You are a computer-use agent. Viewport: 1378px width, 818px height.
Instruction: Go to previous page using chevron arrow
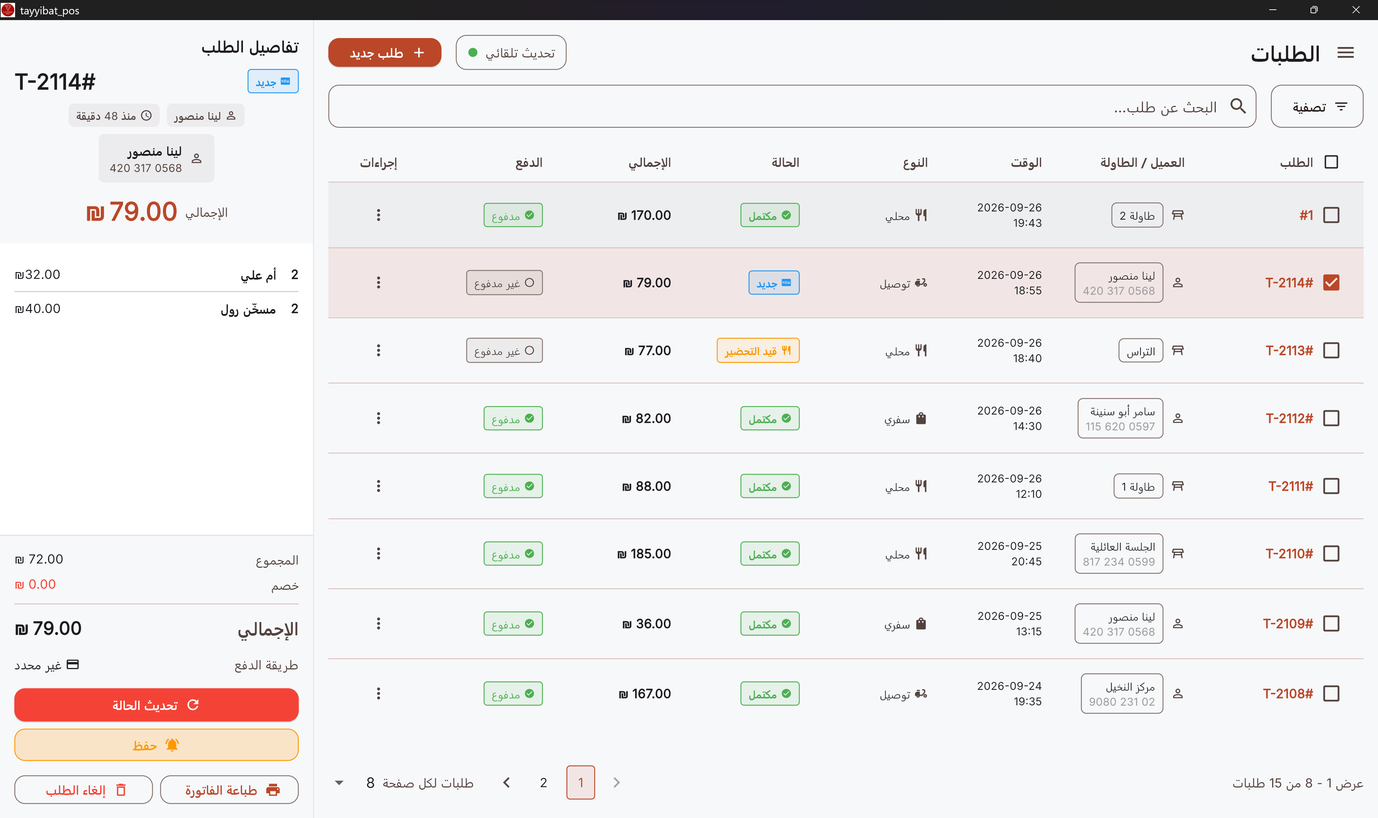(616, 783)
